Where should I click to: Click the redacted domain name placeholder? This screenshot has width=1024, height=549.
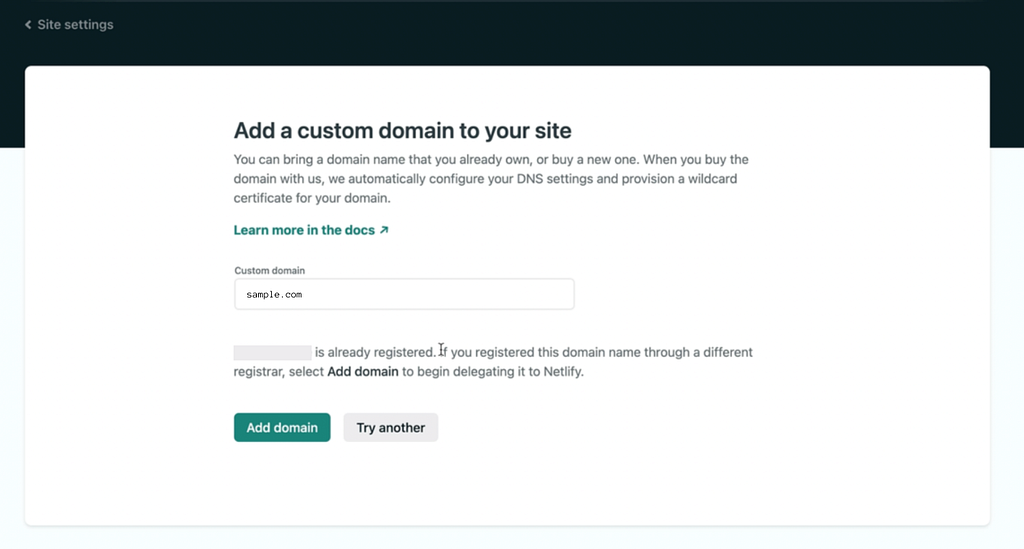click(272, 353)
